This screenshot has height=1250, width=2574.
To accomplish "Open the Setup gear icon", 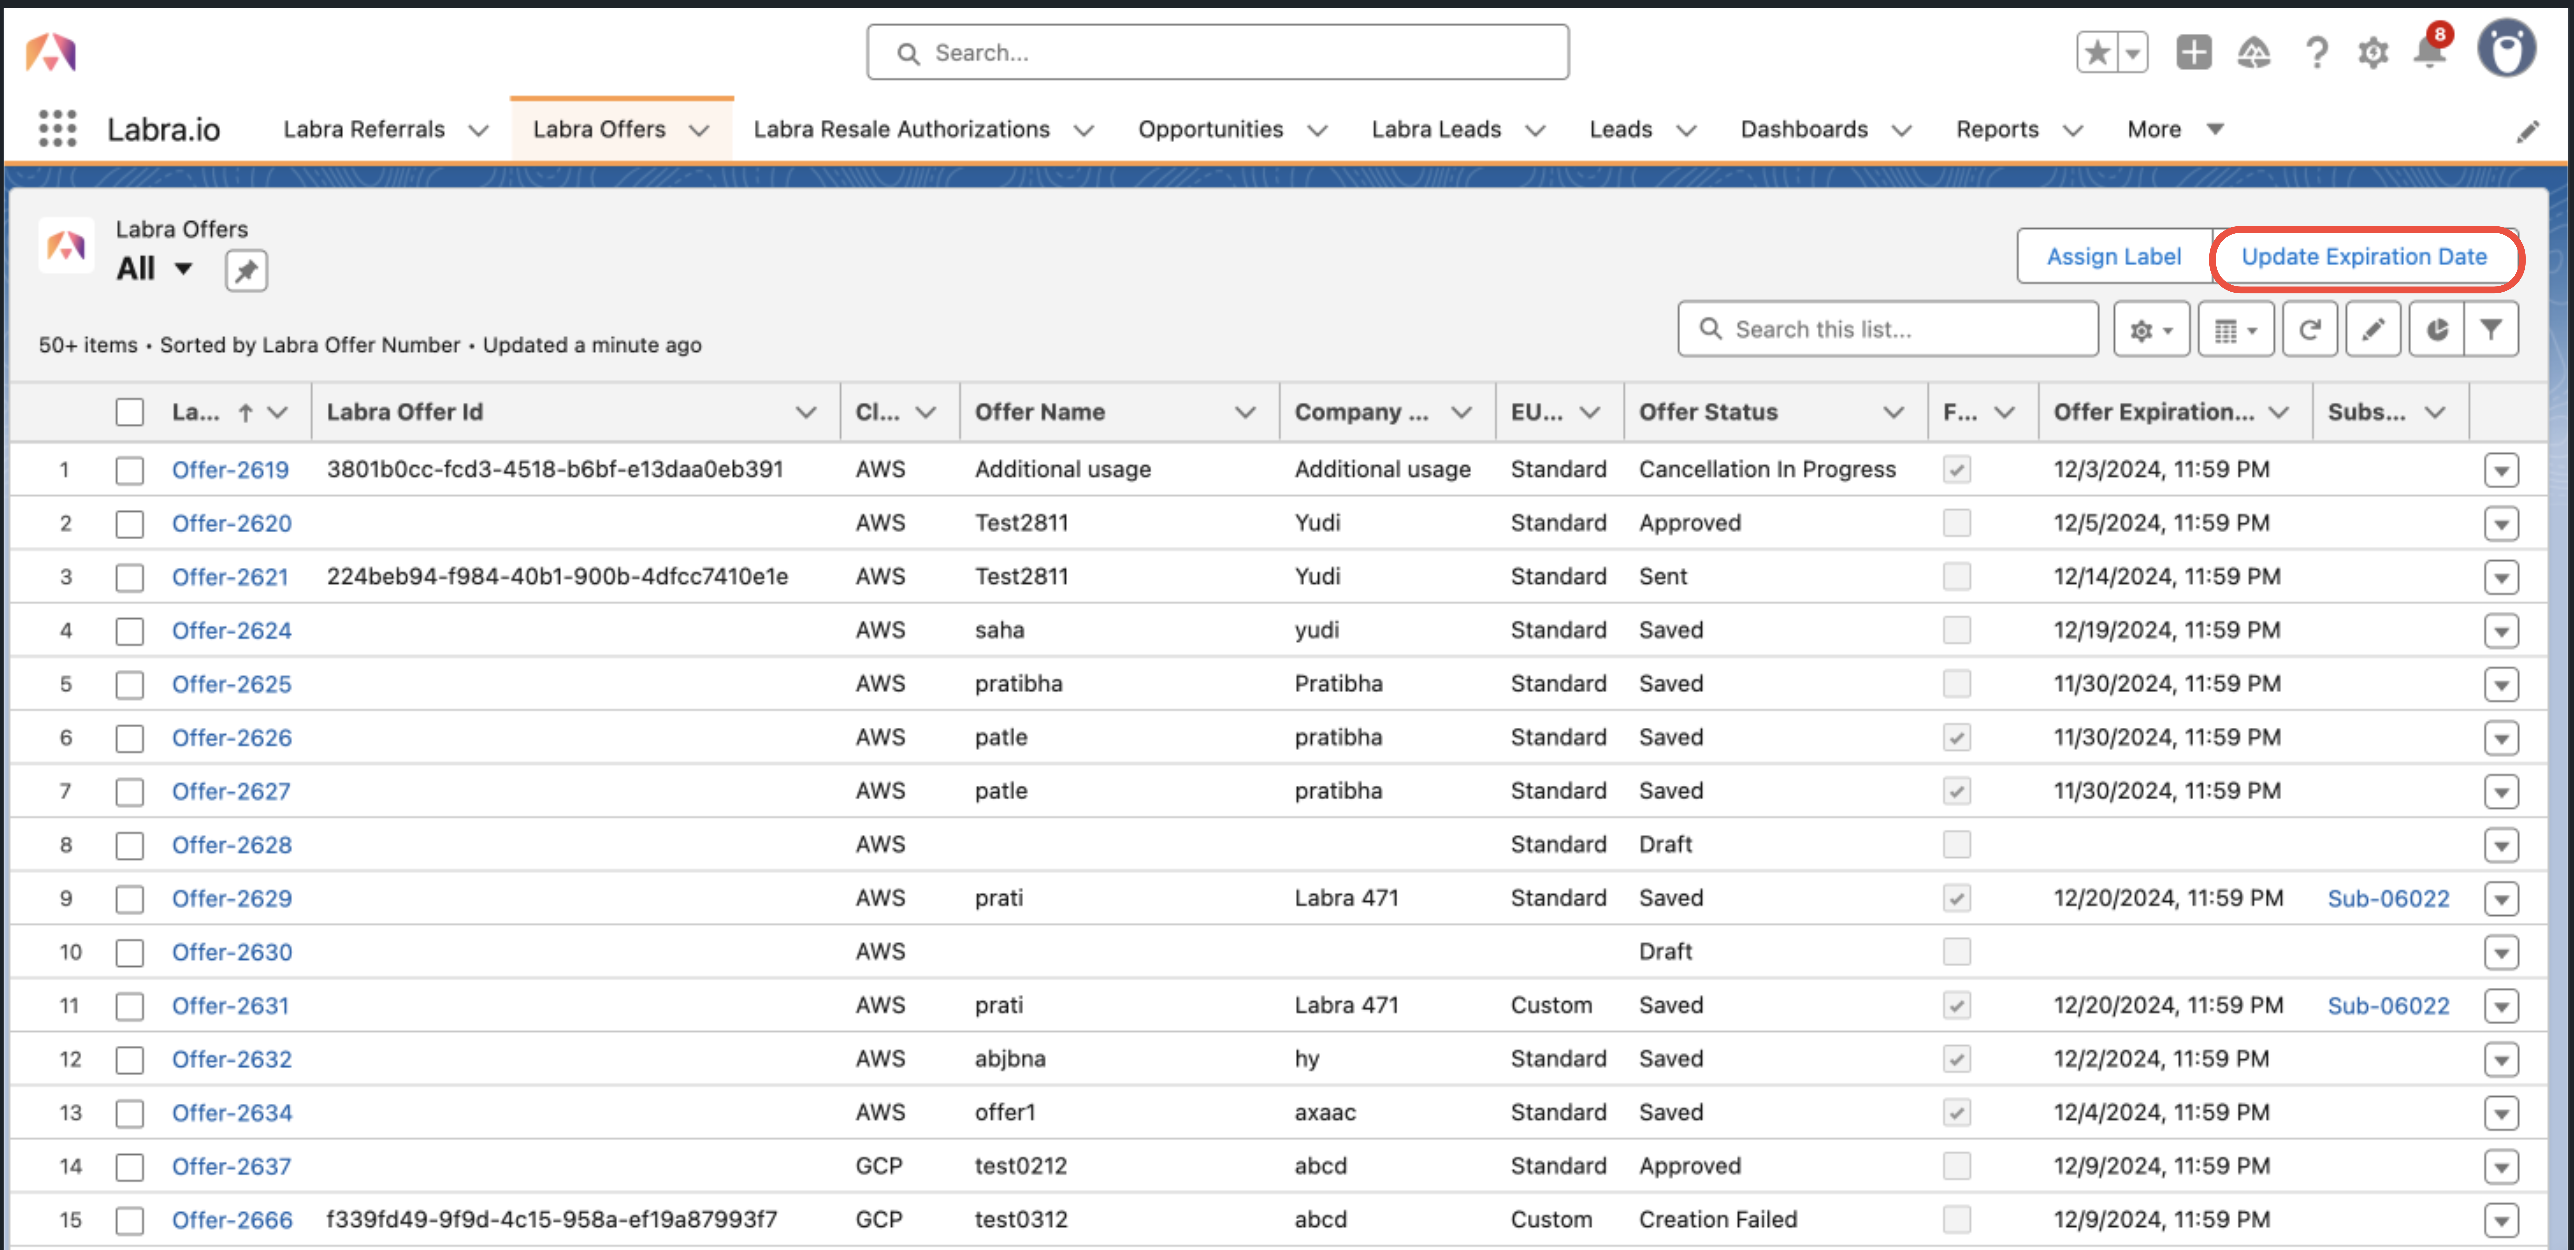I will point(2372,52).
